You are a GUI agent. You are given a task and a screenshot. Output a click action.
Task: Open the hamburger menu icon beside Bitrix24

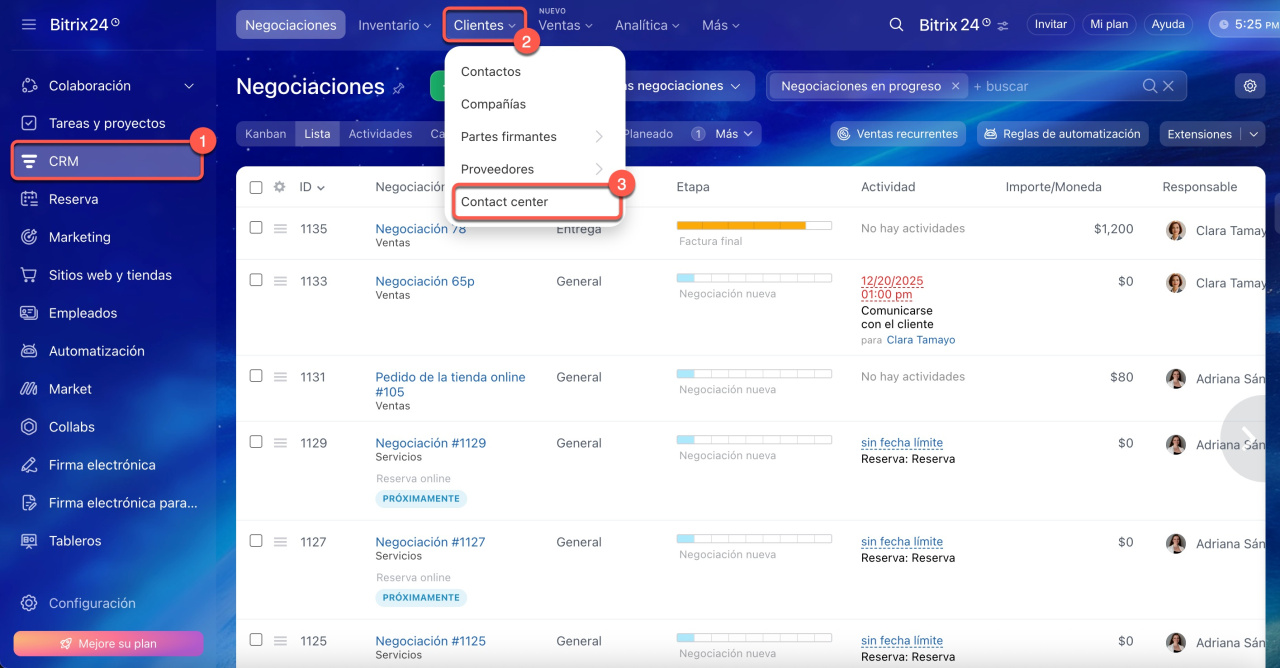coord(28,24)
